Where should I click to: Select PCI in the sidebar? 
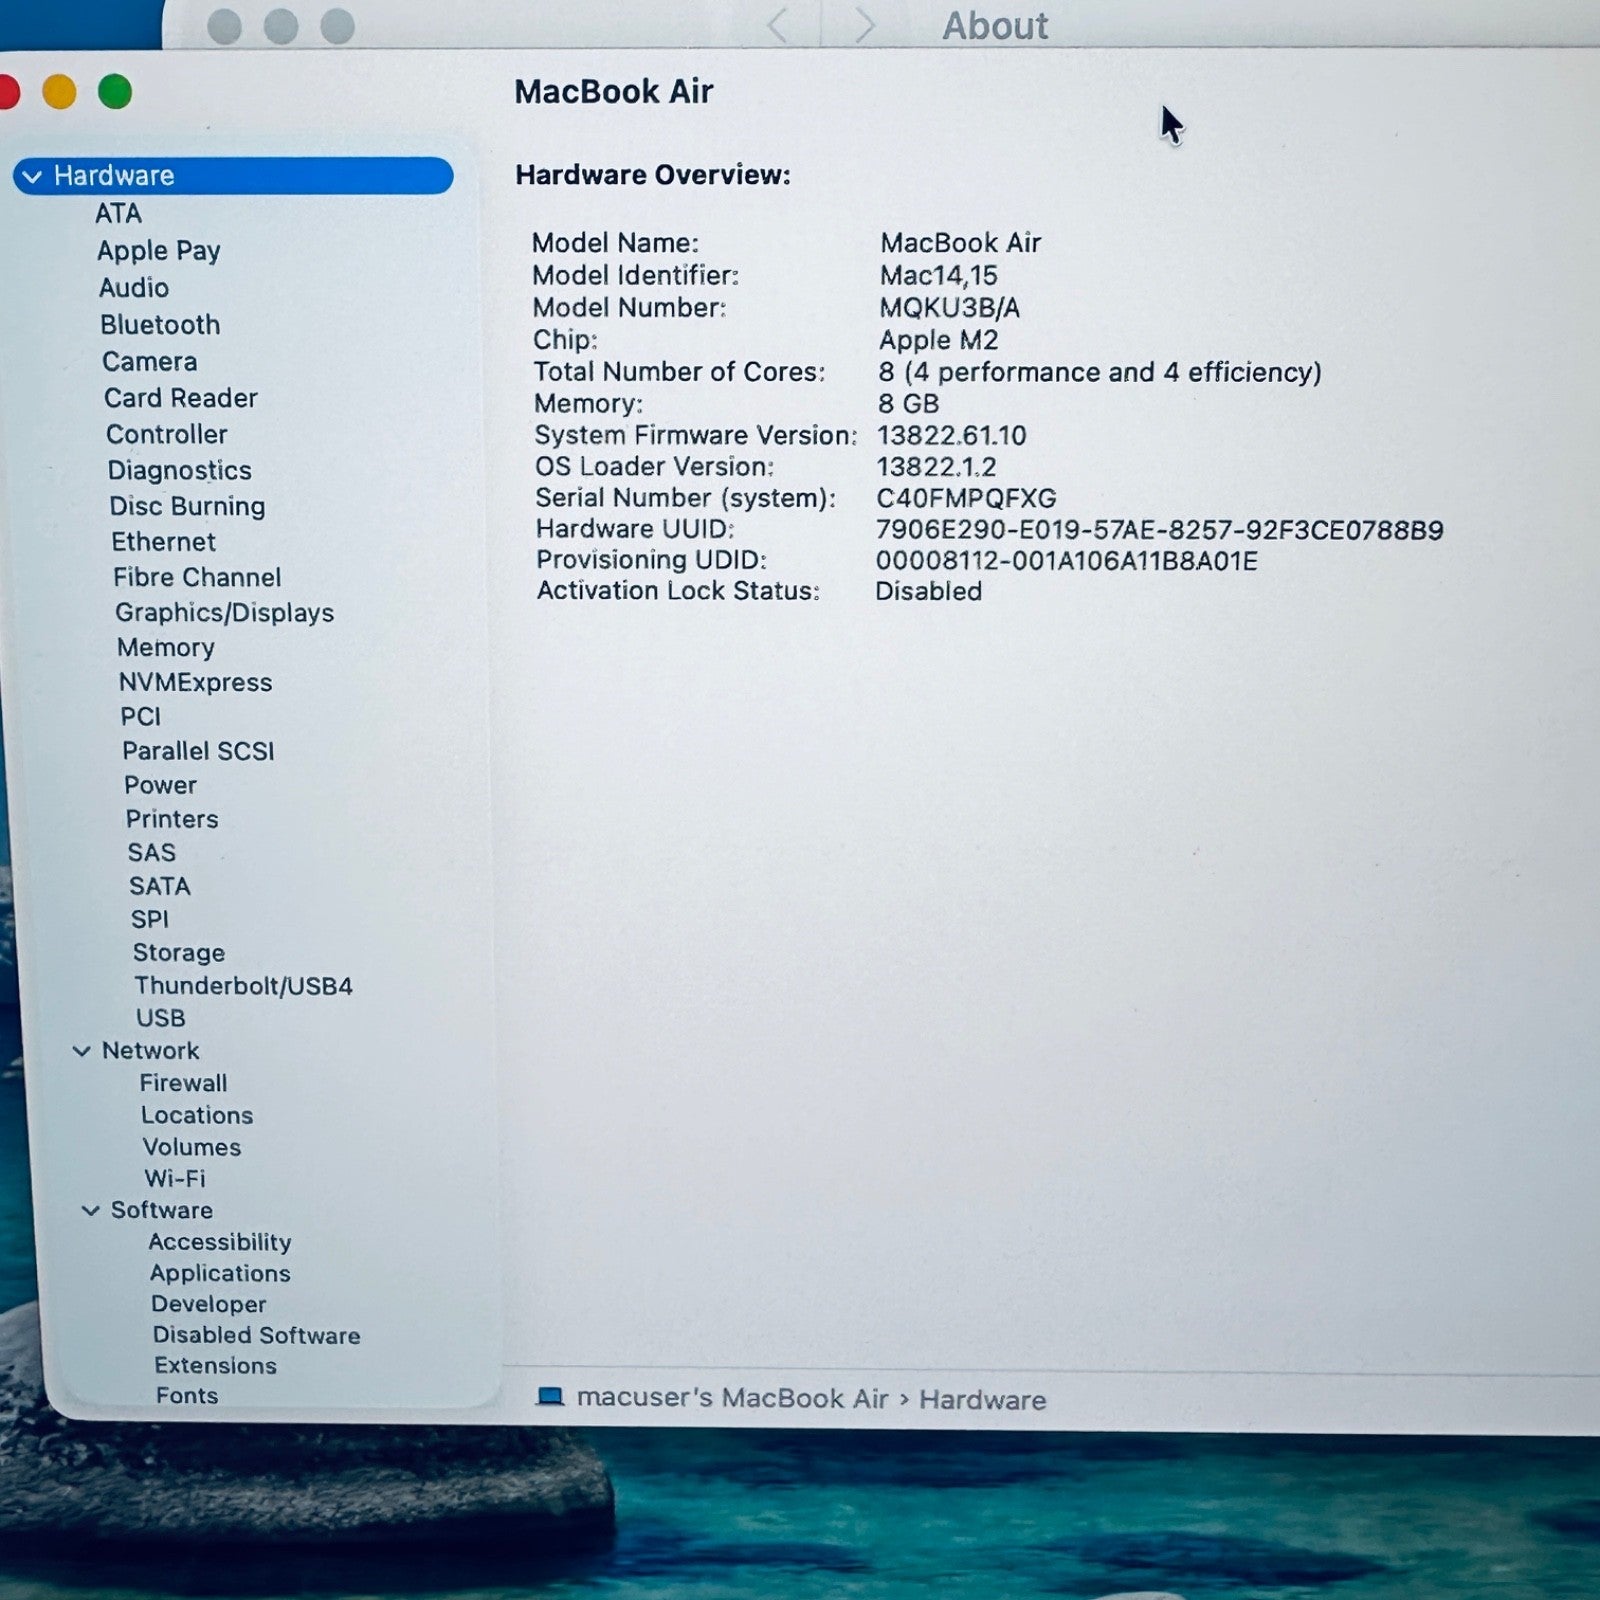141,717
